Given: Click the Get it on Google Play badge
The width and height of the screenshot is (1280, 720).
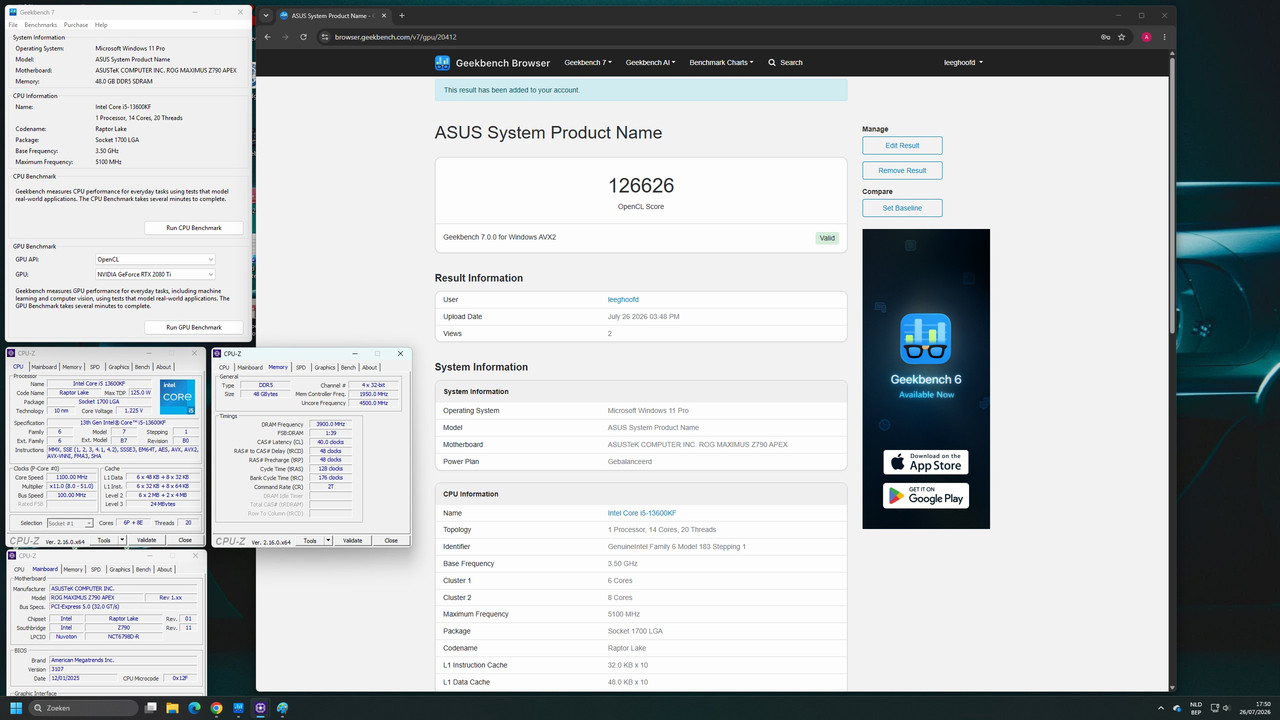Looking at the screenshot, I should click(x=926, y=494).
